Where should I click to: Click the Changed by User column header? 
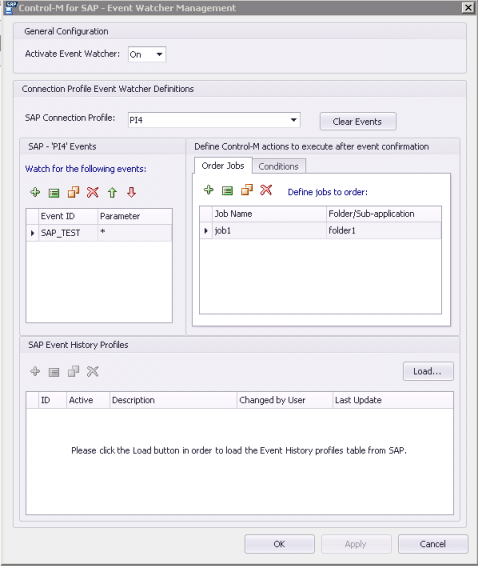284,400
